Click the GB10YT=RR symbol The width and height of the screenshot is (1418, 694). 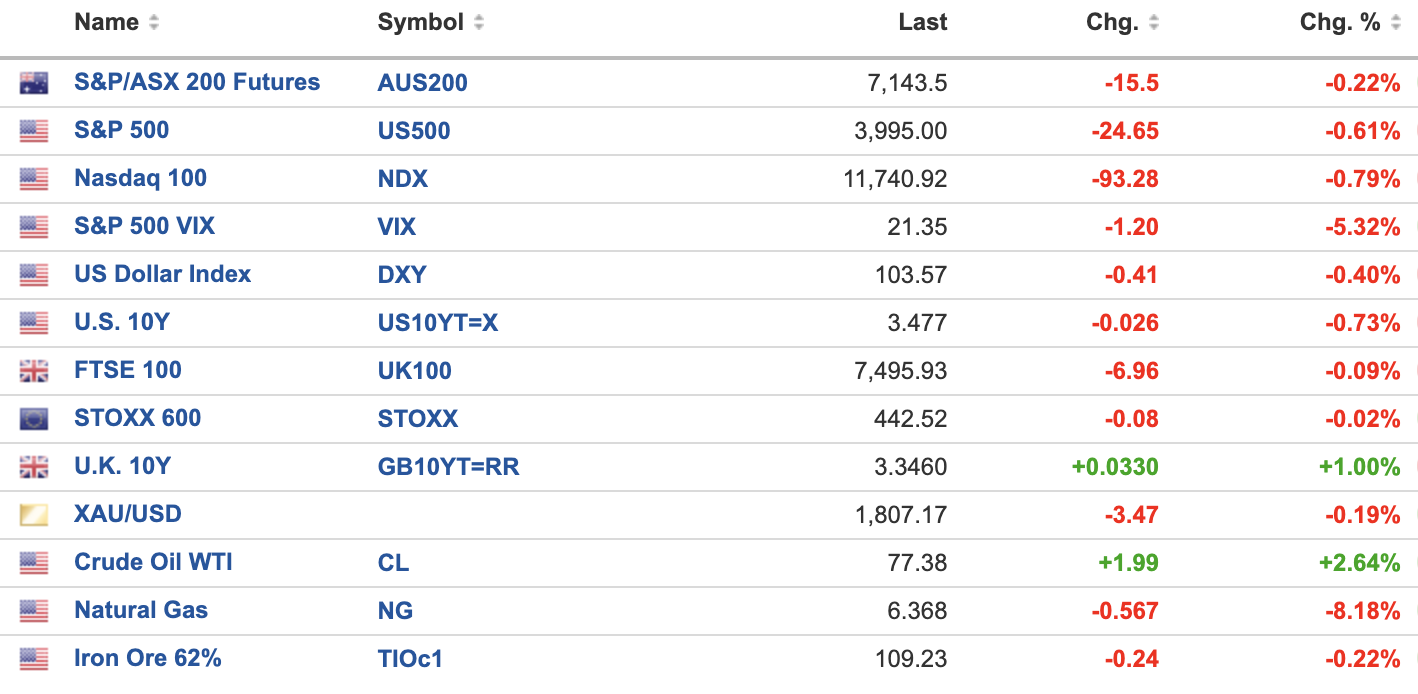pos(448,467)
